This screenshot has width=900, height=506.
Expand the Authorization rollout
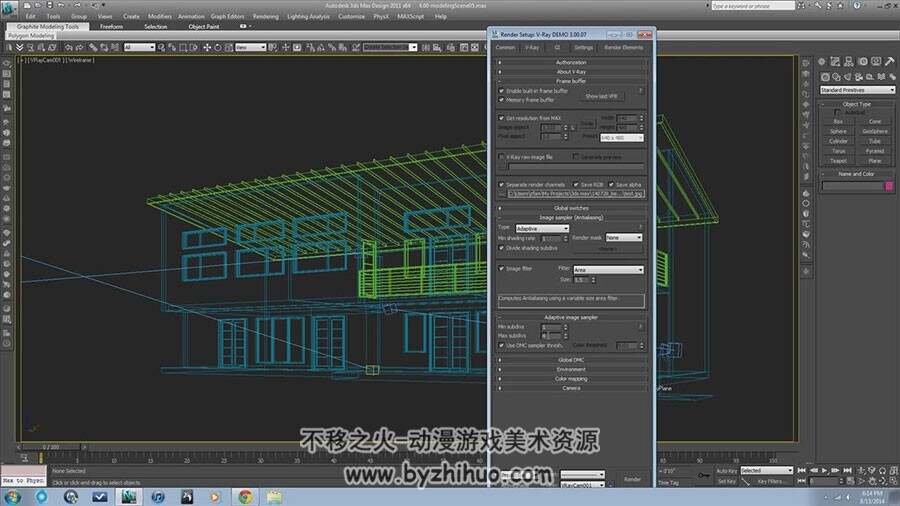coord(572,62)
